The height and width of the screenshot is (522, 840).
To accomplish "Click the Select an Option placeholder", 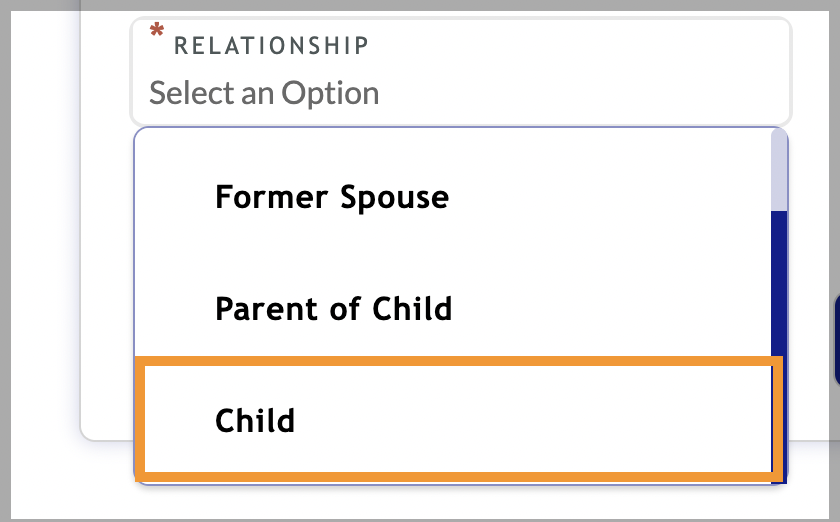I will point(264,94).
